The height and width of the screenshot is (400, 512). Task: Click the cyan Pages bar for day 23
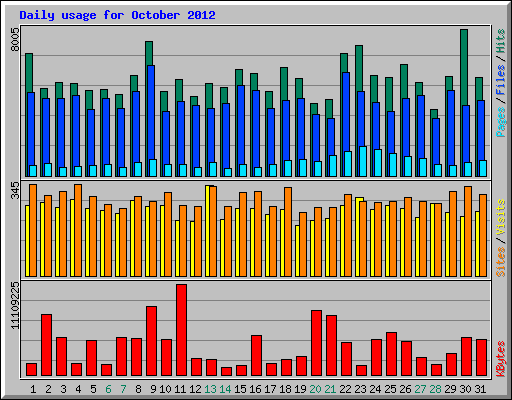click(x=363, y=161)
